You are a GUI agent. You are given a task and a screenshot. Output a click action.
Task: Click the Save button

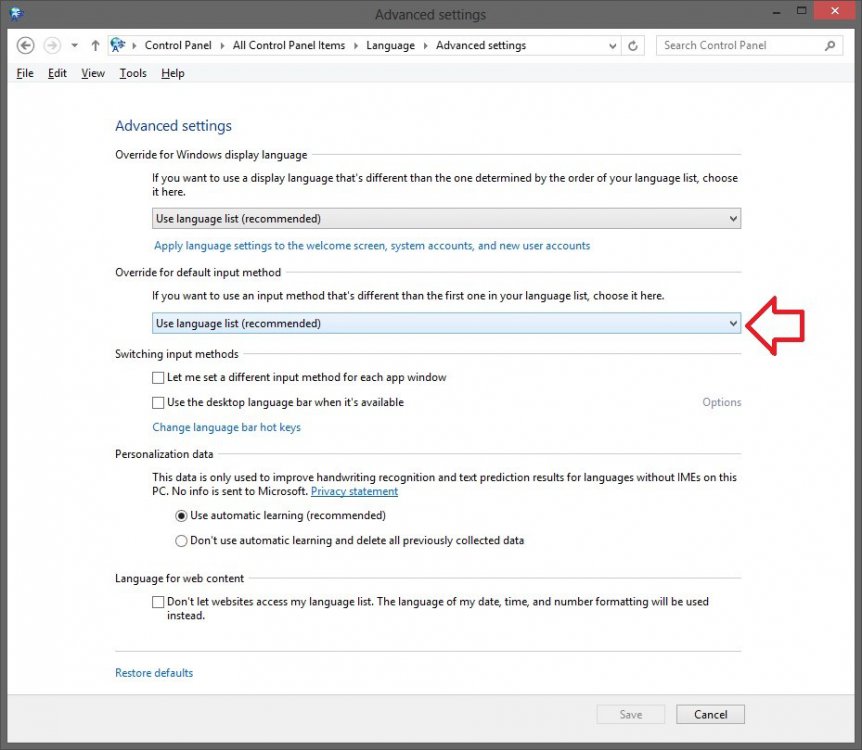coord(630,714)
